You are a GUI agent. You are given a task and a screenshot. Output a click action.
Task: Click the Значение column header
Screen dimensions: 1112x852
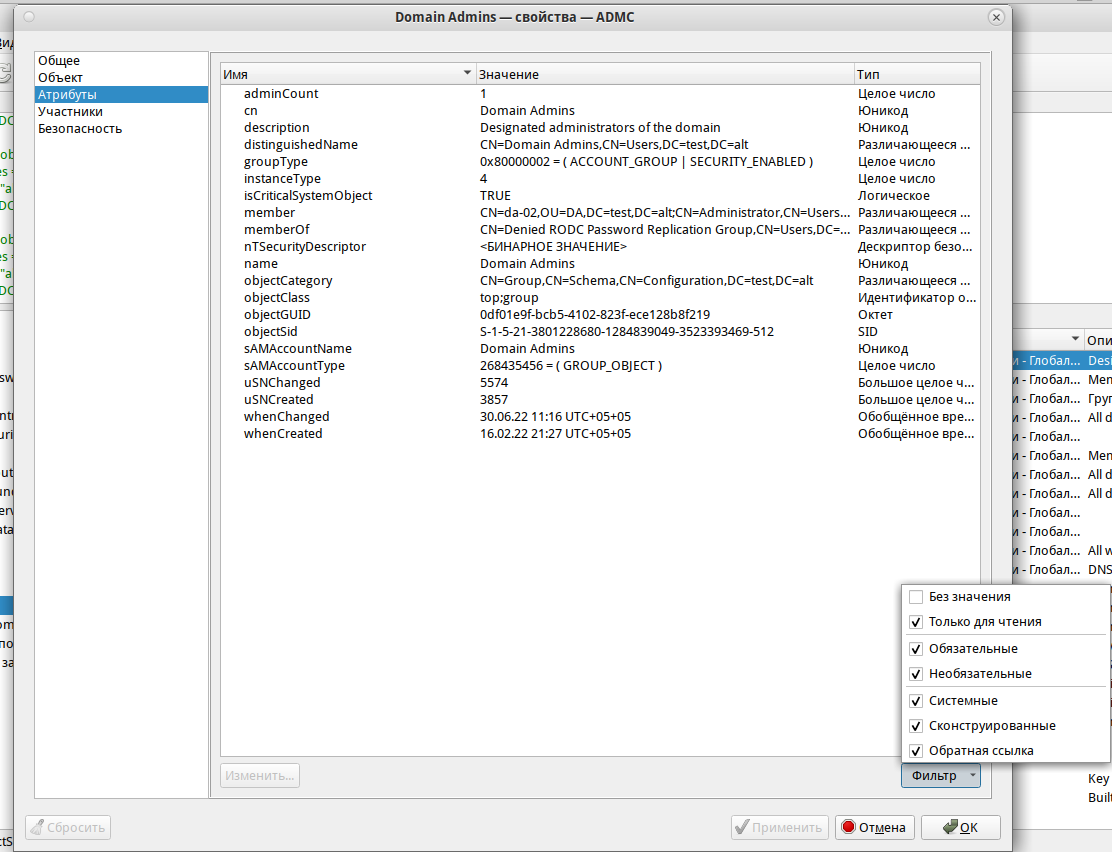(660, 75)
